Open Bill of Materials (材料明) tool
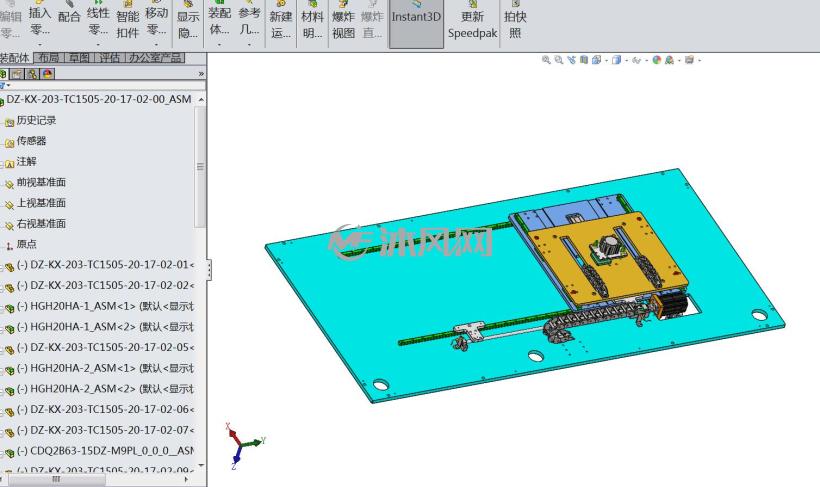 [312, 21]
